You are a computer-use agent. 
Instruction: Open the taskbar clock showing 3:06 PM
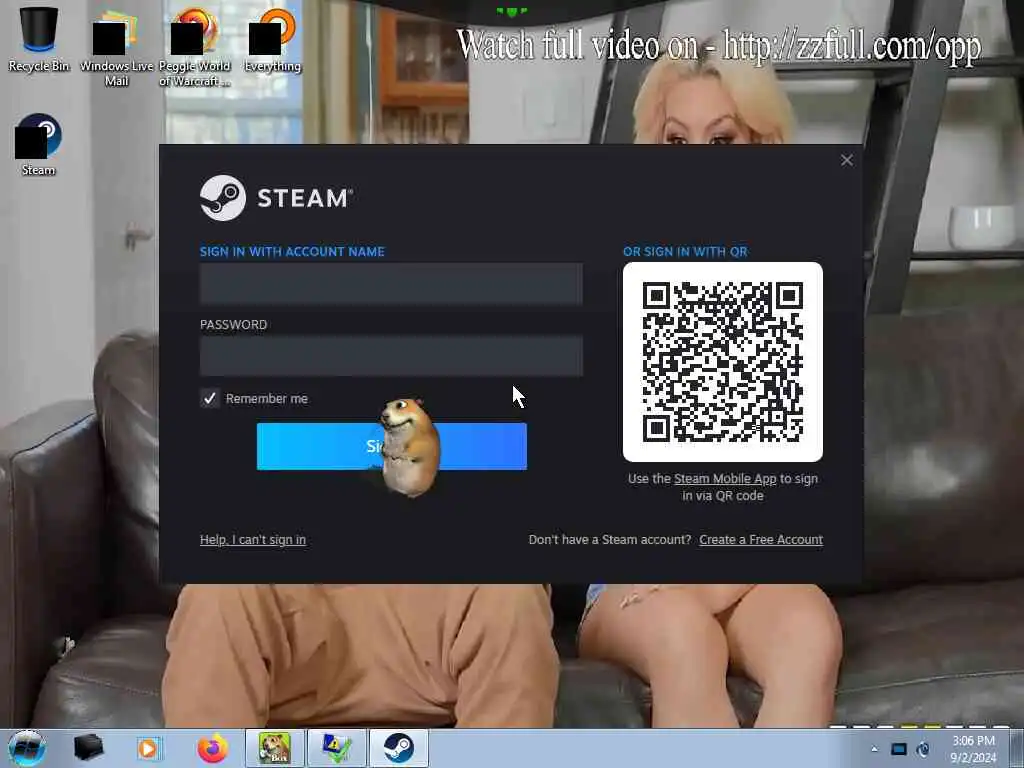pyautogui.click(x=973, y=749)
